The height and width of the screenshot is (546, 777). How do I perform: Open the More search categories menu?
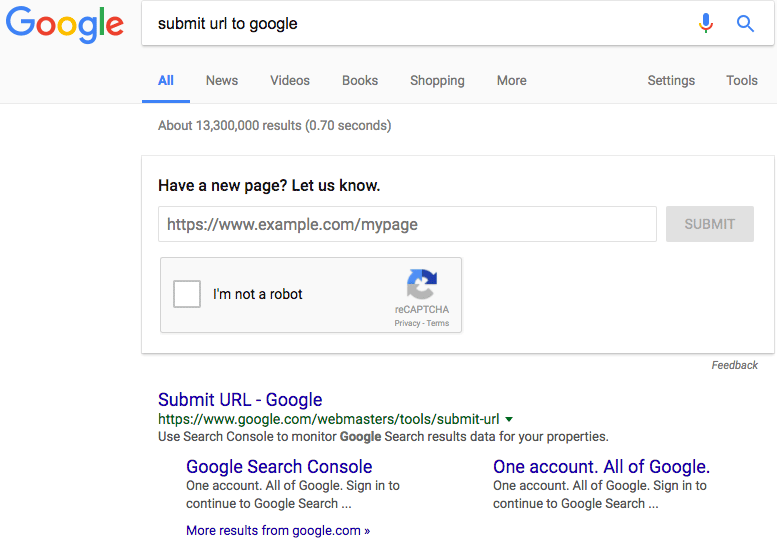coord(511,81)
